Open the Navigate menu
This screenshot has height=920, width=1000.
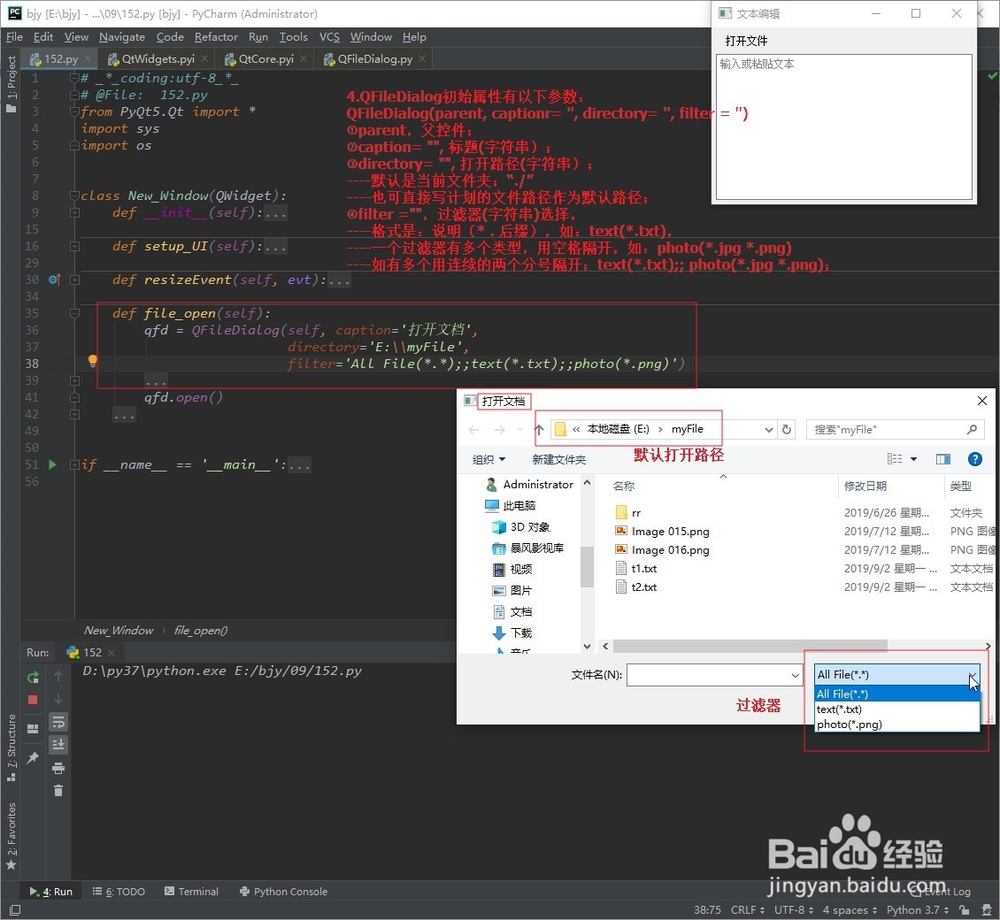122,37
